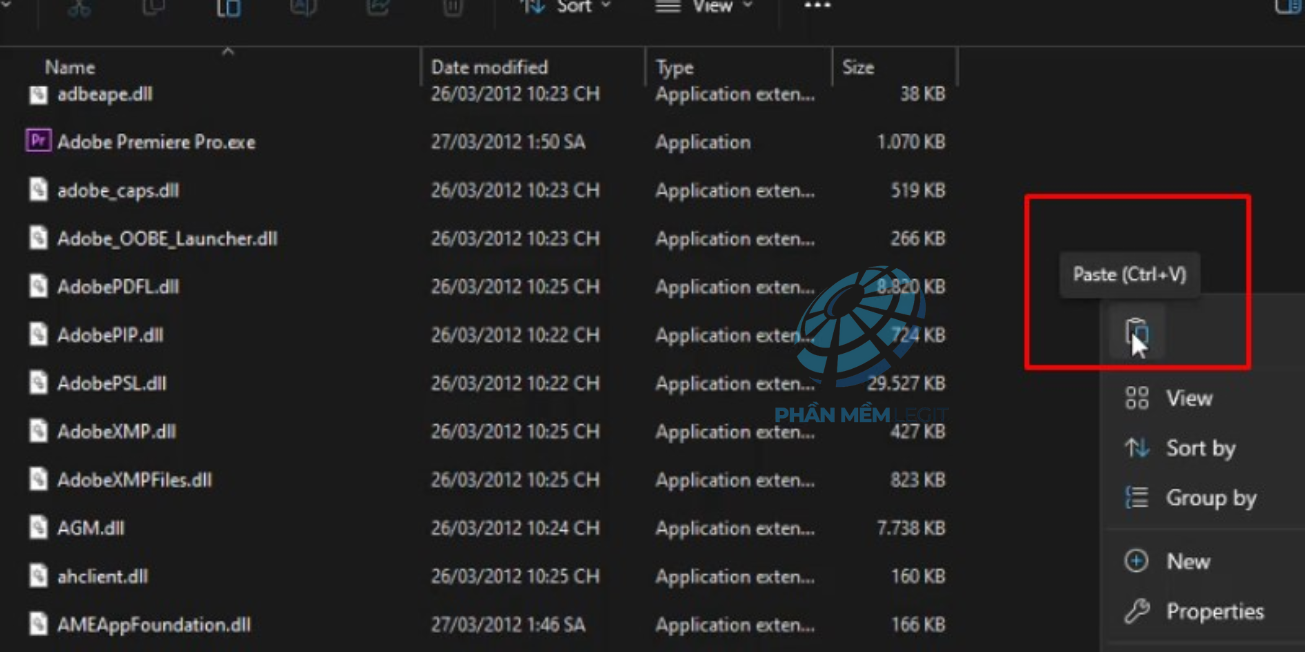Click the 38 KB size cell
This screenshot has height=656, width=1305.
point(922,94)
